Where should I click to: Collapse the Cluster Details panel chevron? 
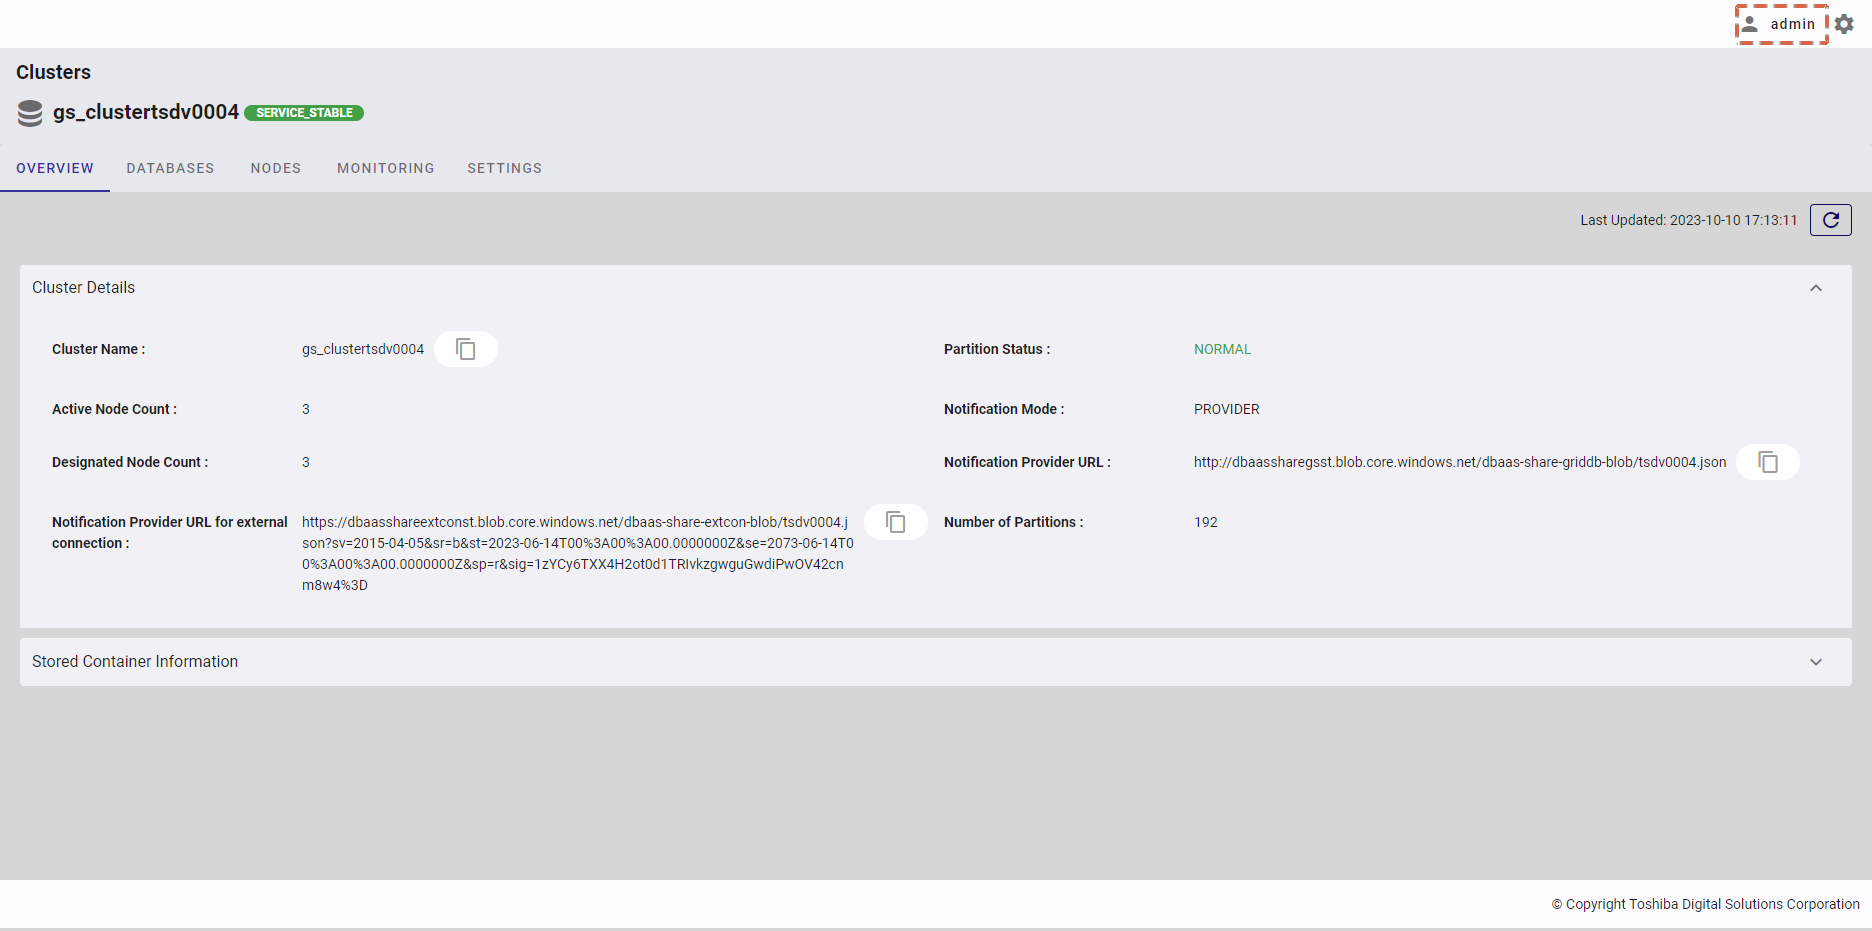tap(1815, 288)
